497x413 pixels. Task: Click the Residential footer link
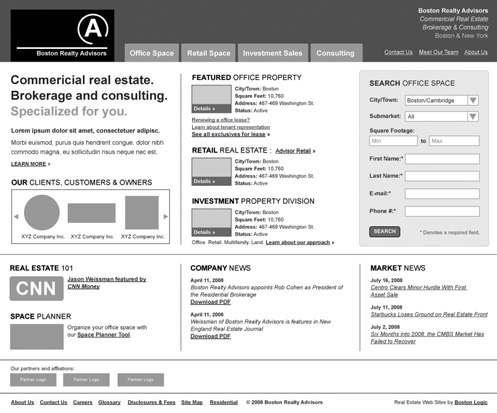224,402
